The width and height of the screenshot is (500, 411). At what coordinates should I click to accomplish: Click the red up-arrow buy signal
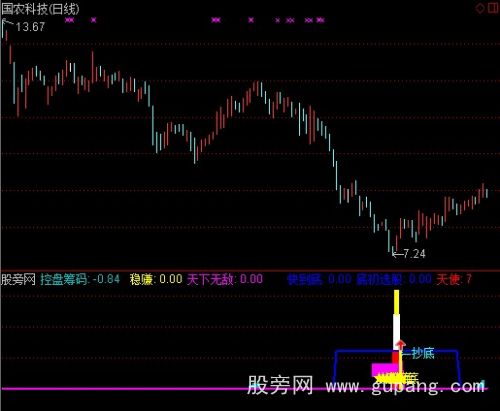401,345
